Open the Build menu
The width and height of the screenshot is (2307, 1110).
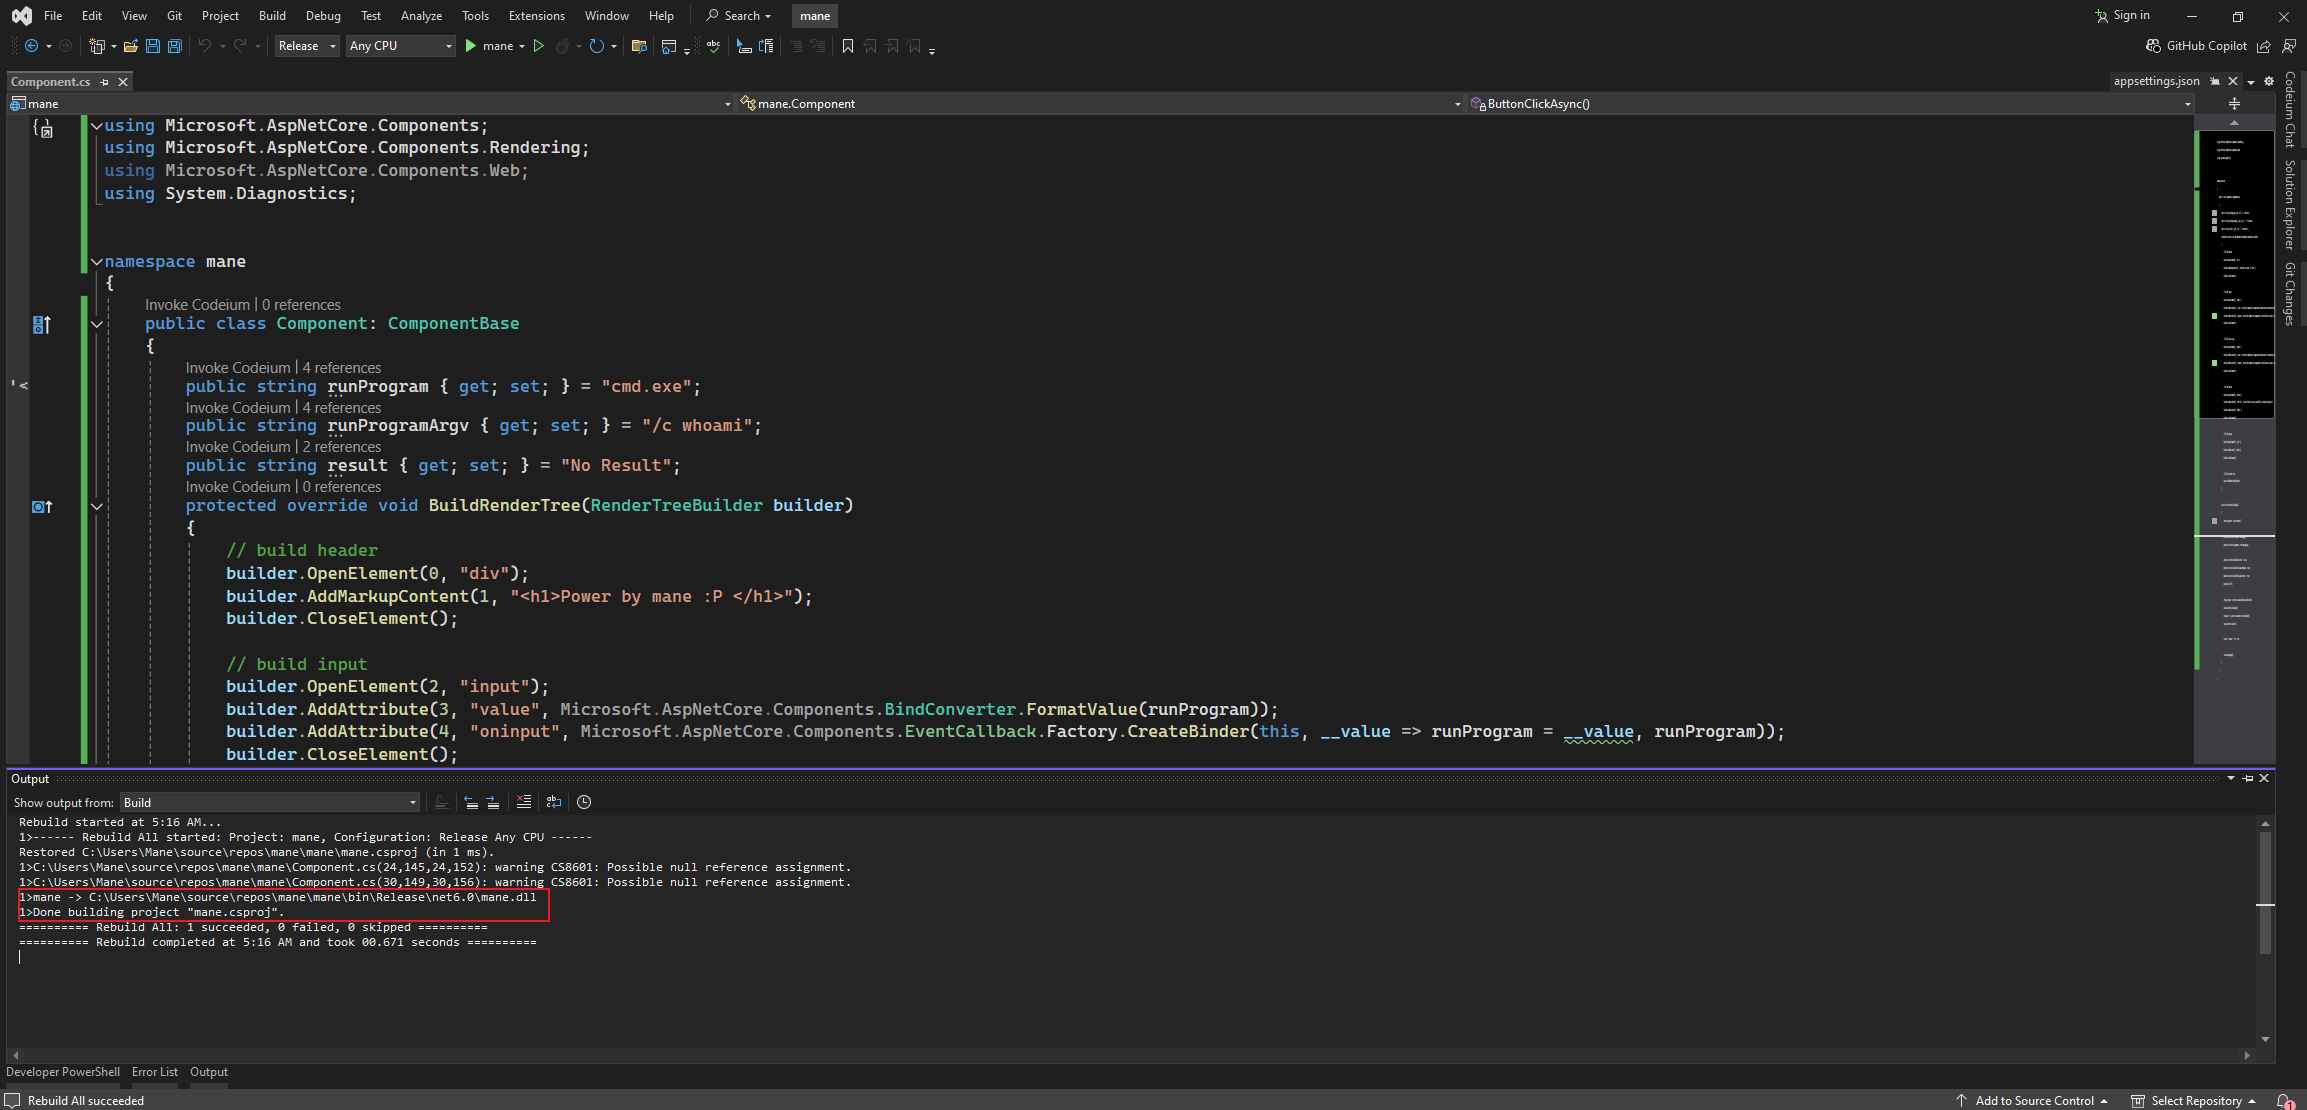pyautogui.click(x=272, y=16)
